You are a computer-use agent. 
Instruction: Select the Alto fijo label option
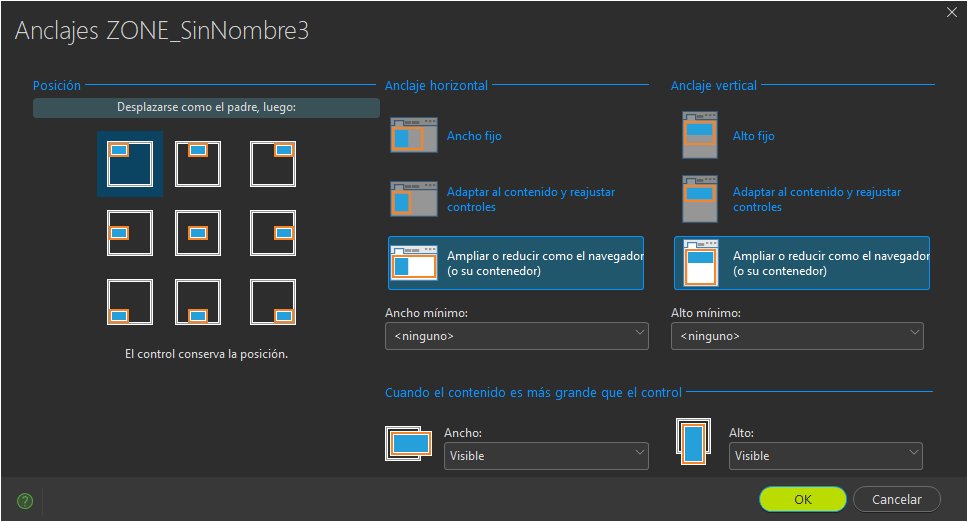(753, 136)
